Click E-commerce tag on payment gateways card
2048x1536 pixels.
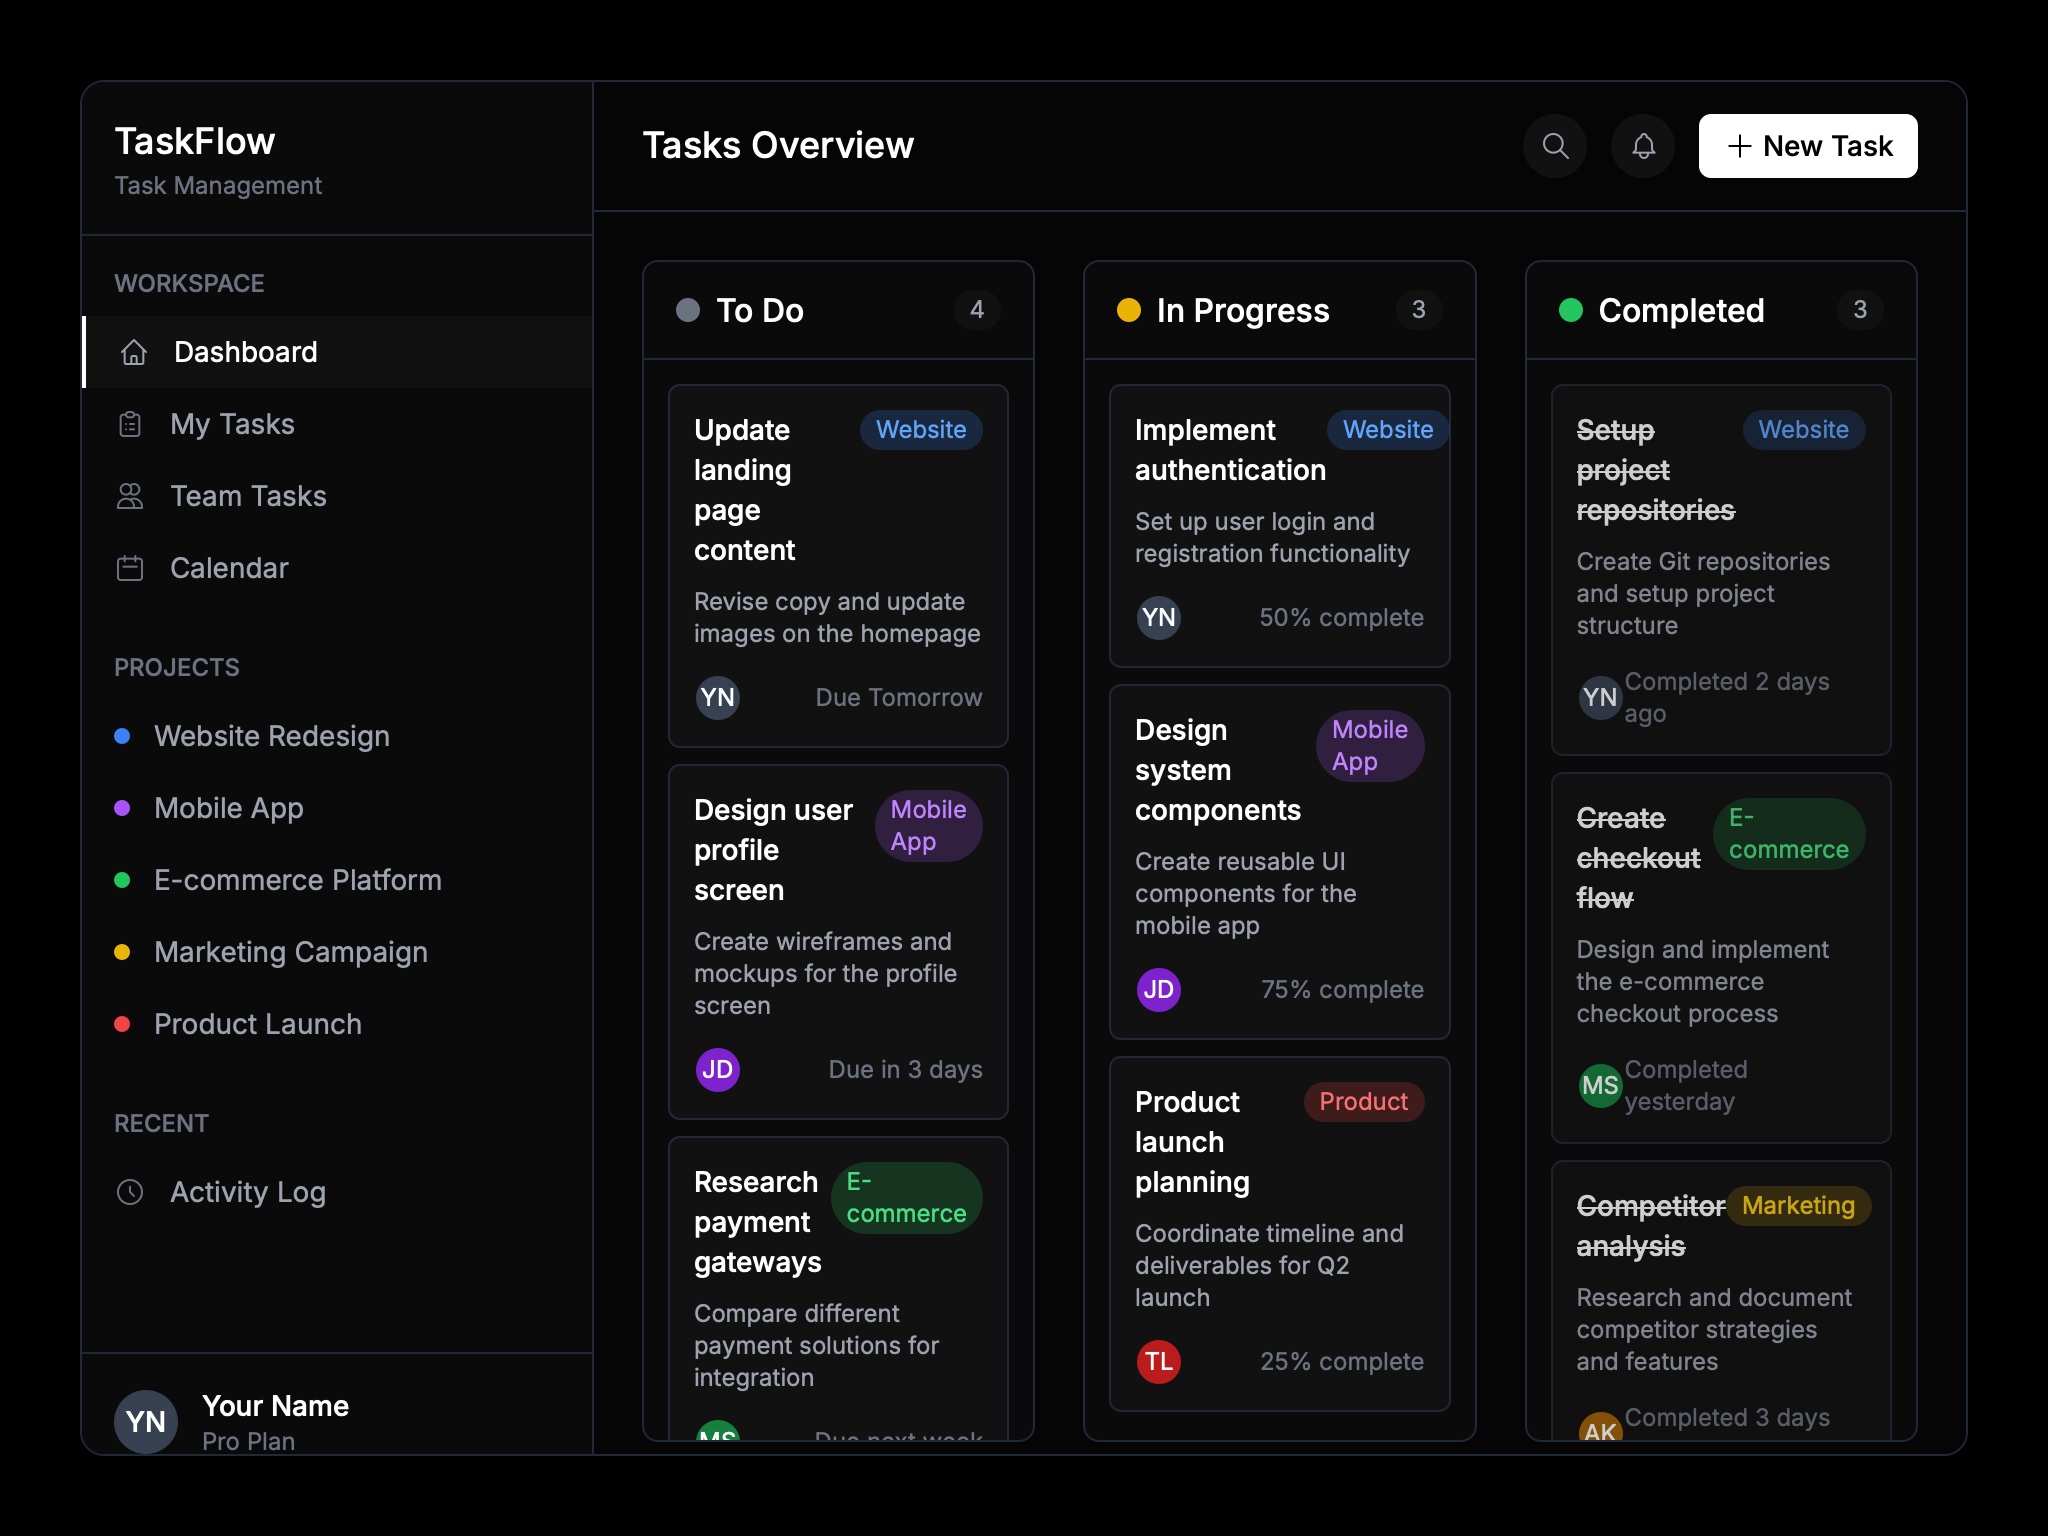(907, 1198)
